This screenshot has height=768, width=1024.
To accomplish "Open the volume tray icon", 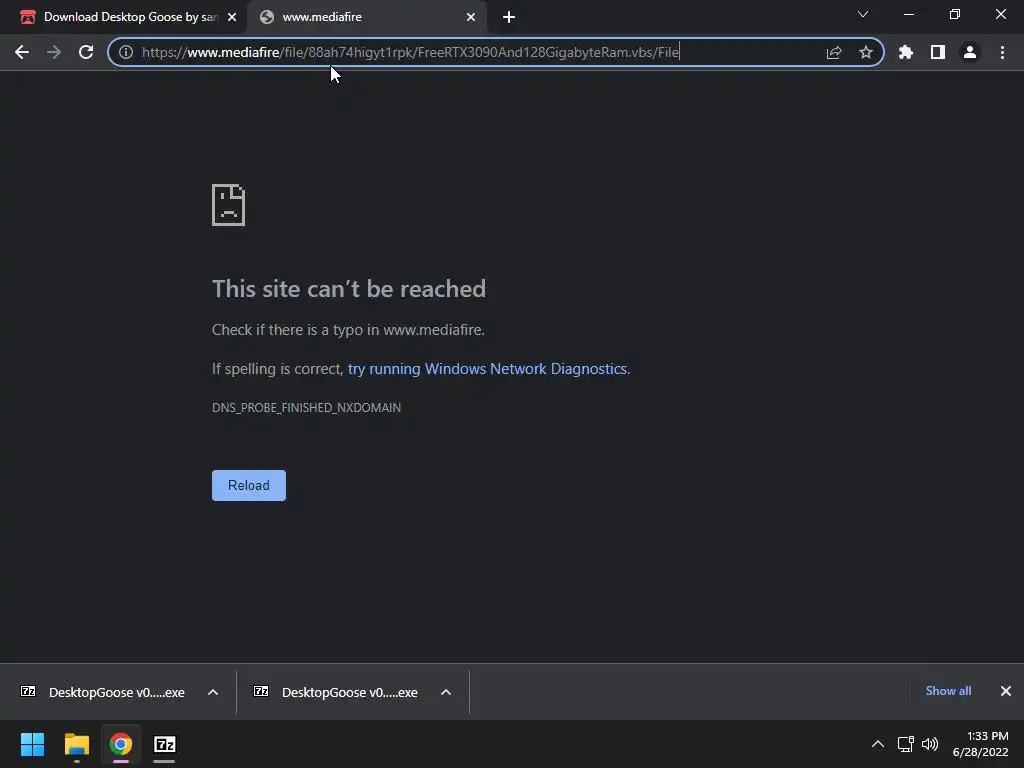I will [x=930, y=744].
